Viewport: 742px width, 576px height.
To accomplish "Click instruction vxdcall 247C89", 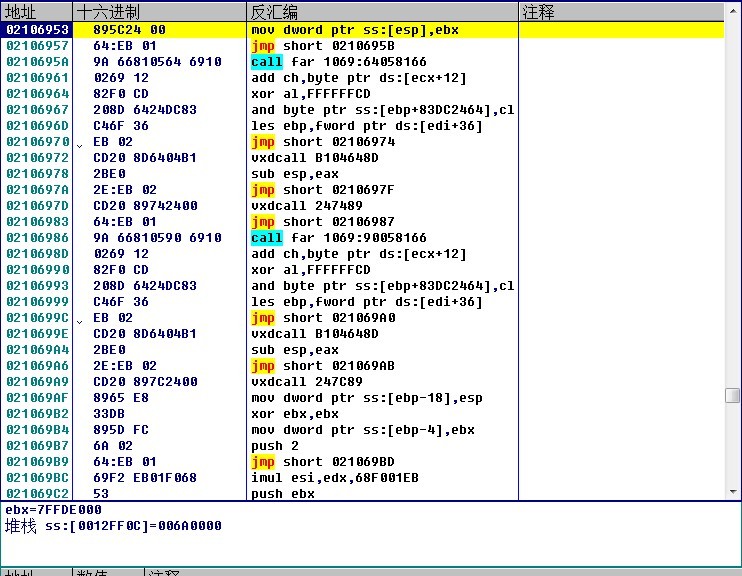I will click(307, 382).
